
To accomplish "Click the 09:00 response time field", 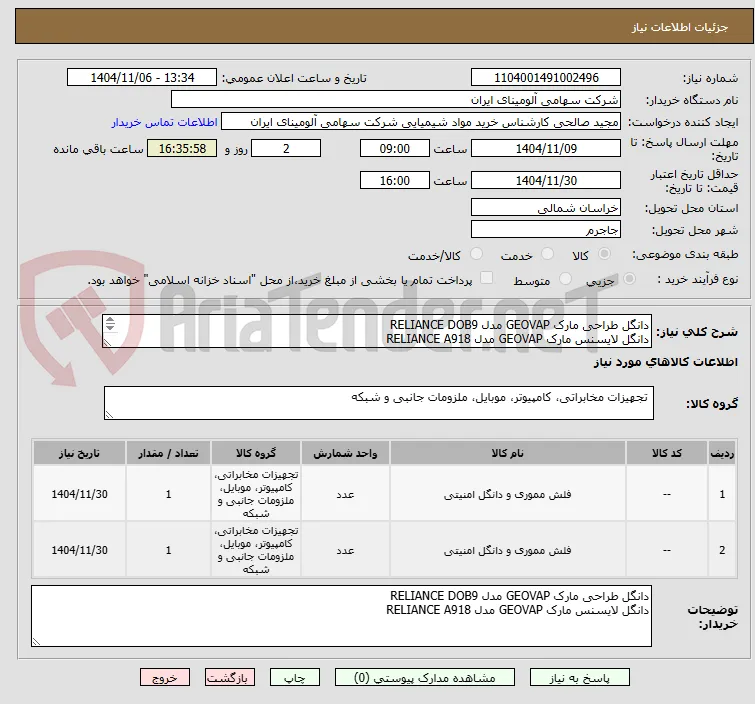I will pos(394,148).
